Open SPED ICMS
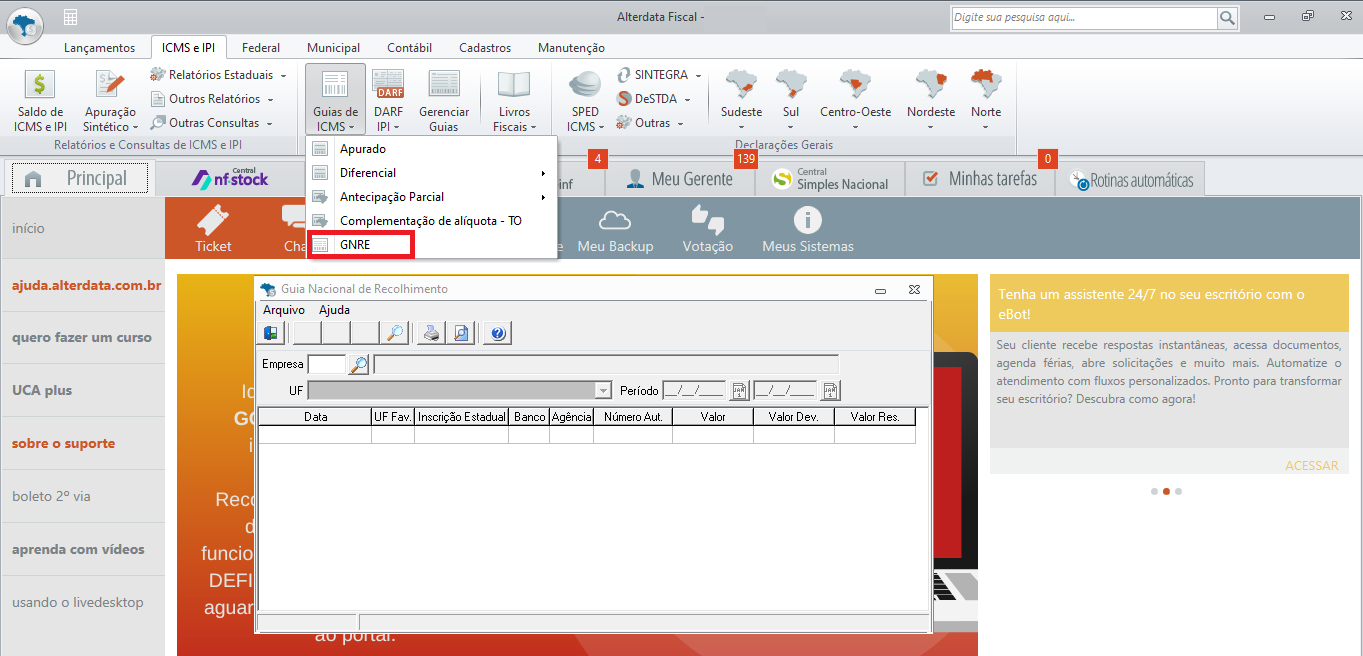Viewport: 1363px width, 656px height. click(x=585, y=101)
